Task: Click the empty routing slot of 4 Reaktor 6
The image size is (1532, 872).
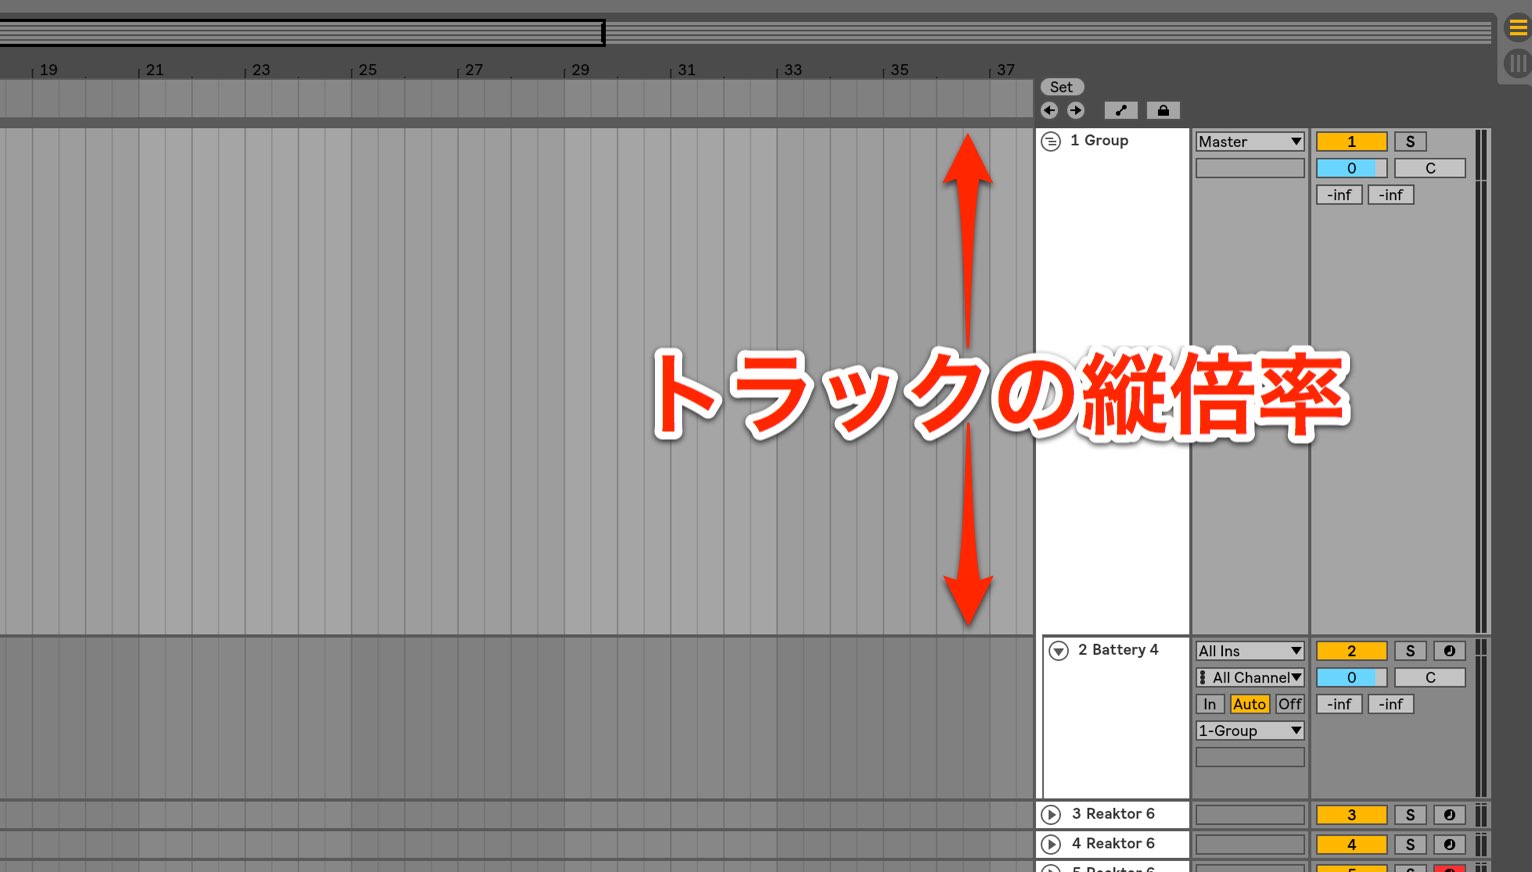Action: pos(1250,845)
